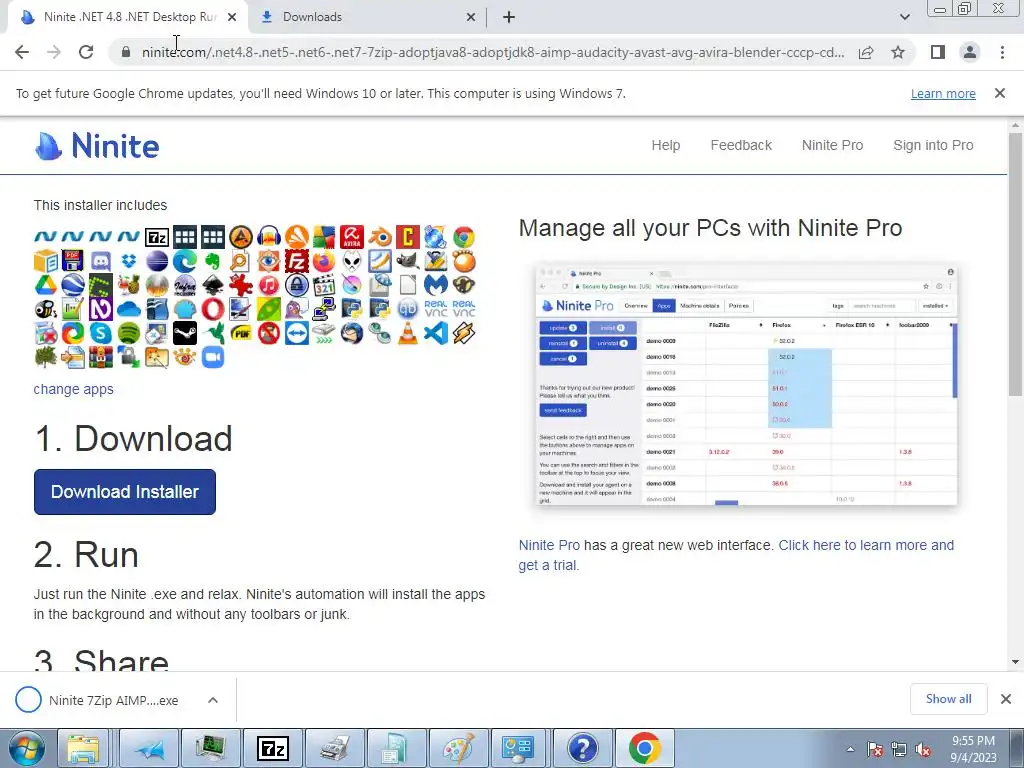
Task: Expand options for Ninite 7Zip AIMP download
Action: 212,700
